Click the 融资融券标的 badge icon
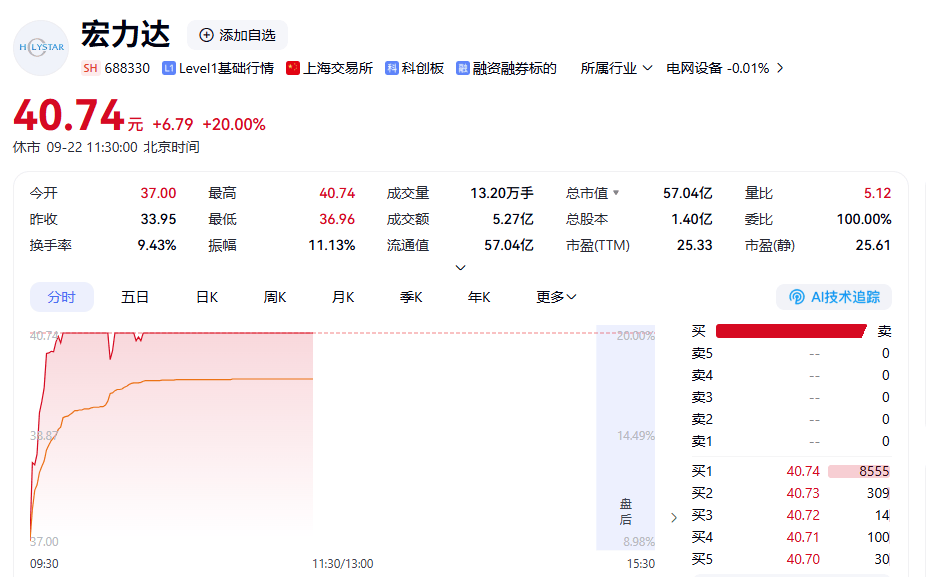The width and height of the screenshot is (926, 577). click(462, 69)
